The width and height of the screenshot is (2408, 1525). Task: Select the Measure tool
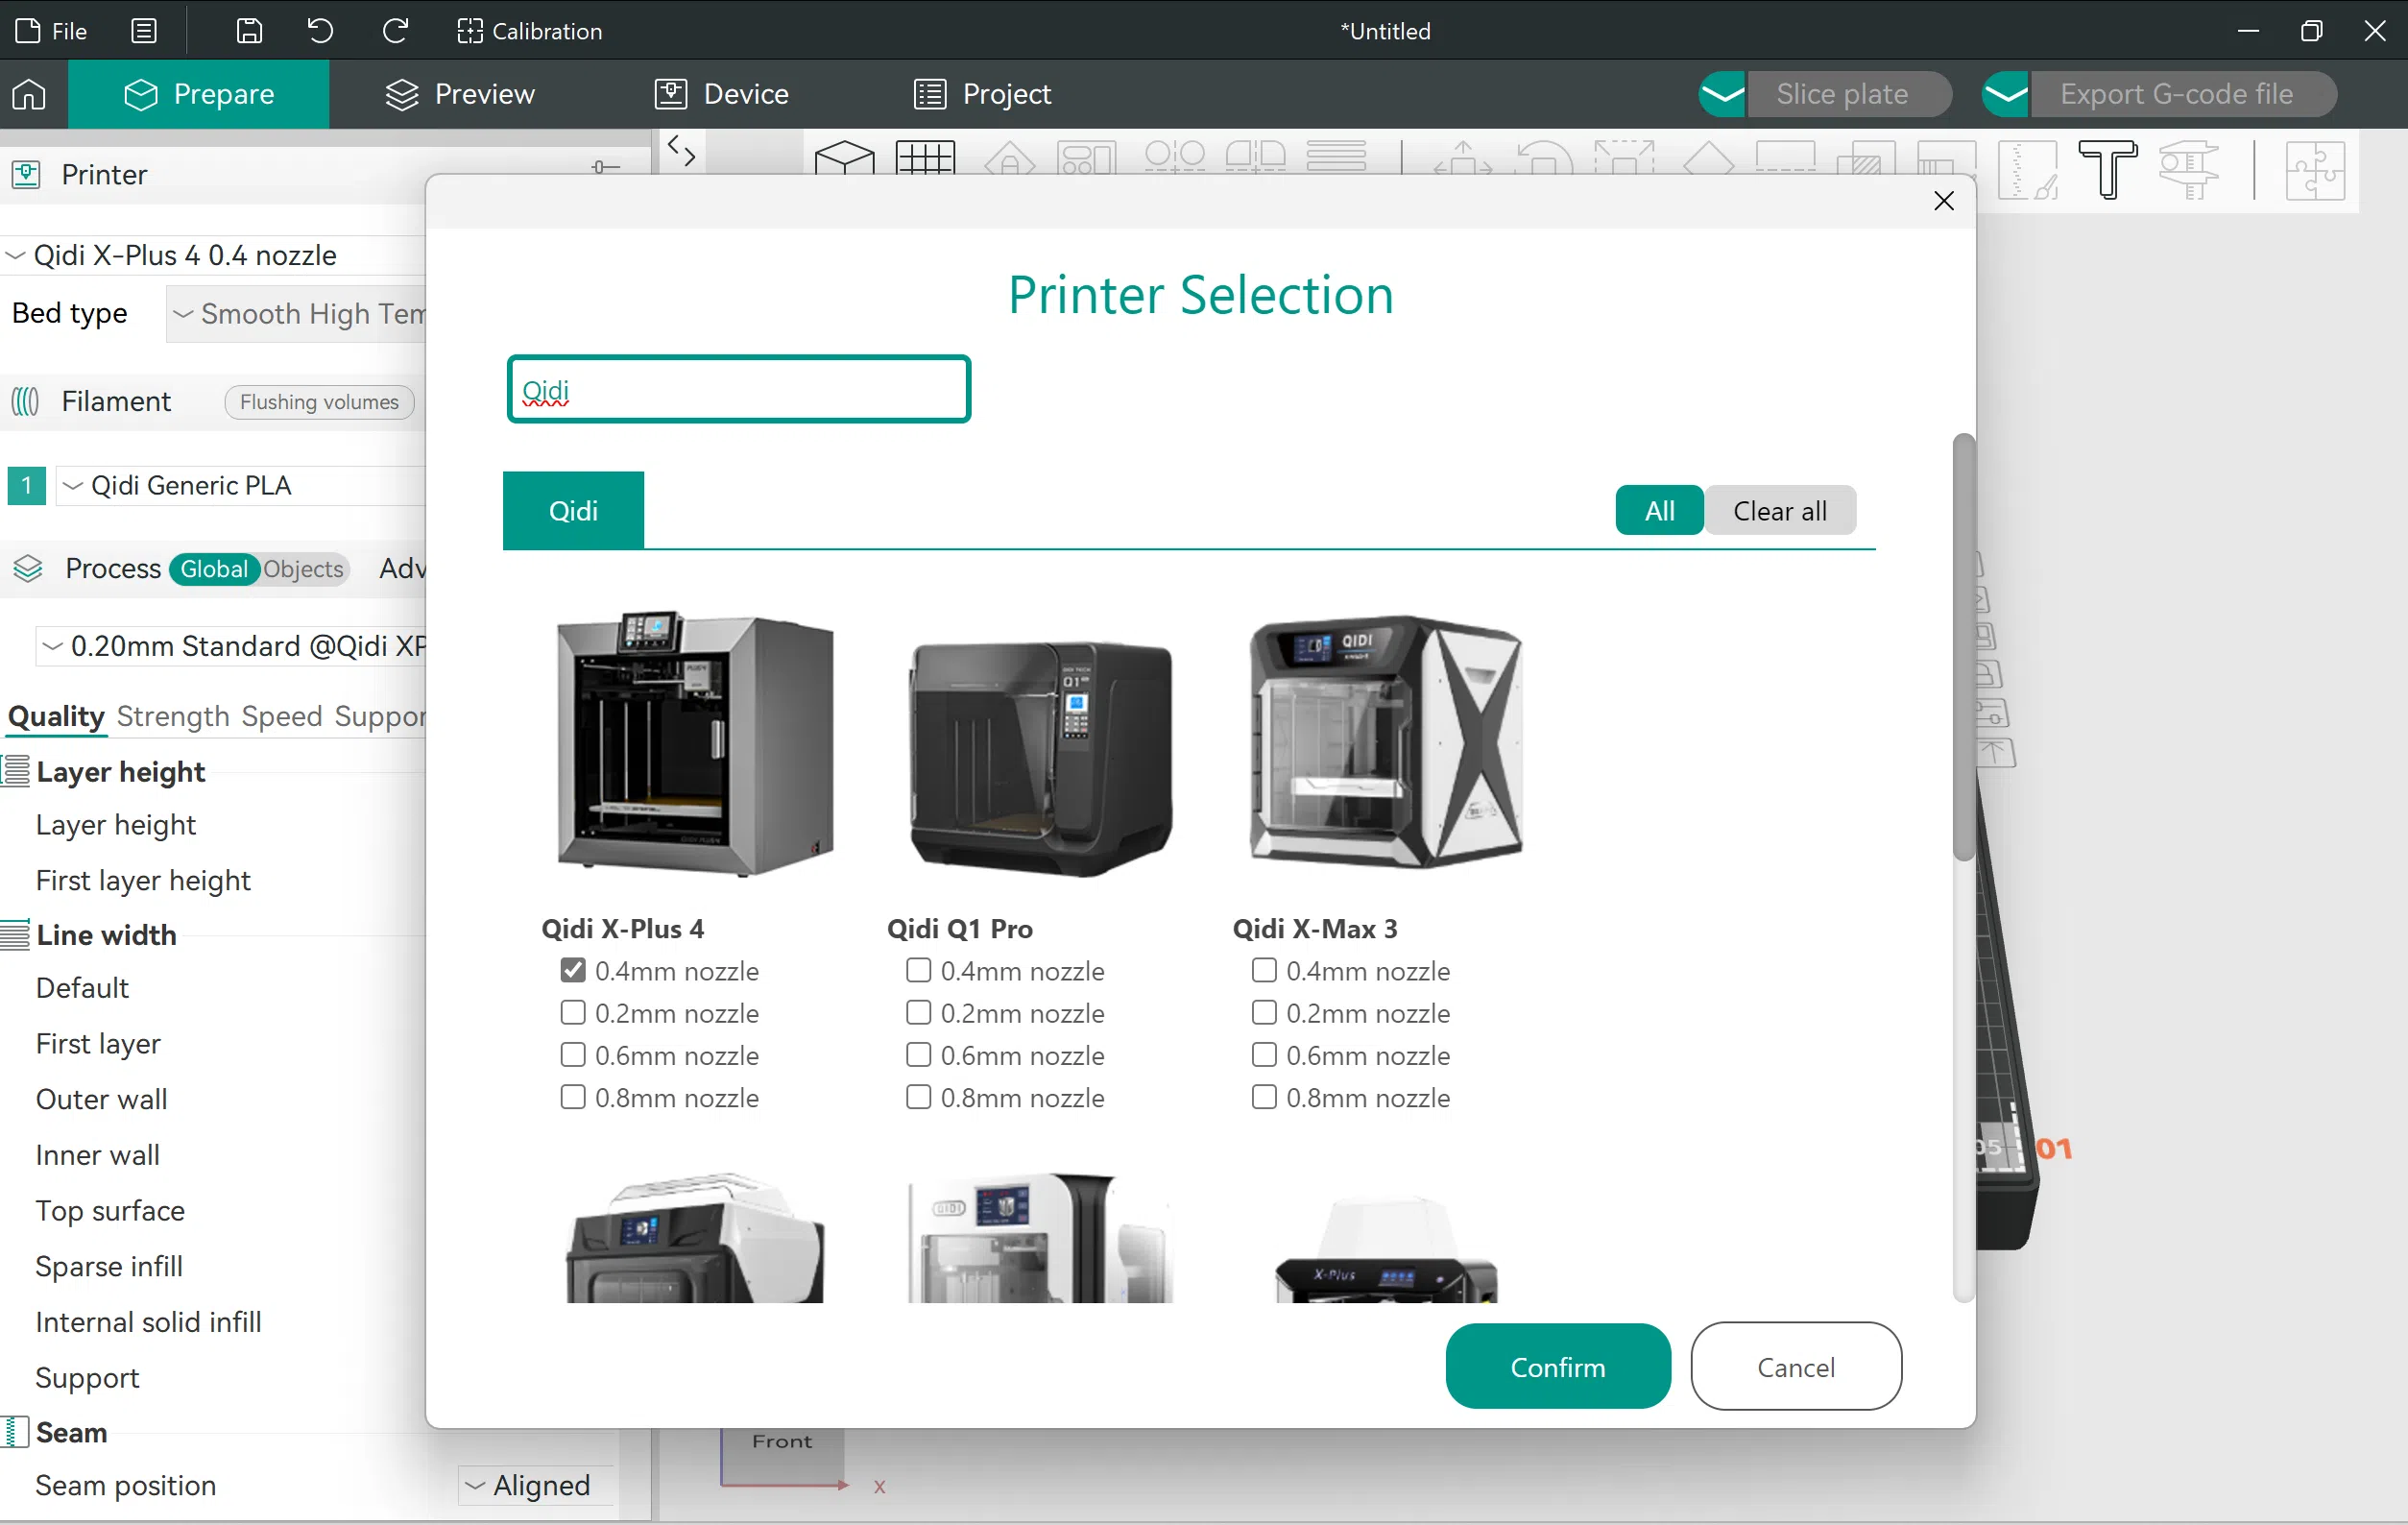2188,170
